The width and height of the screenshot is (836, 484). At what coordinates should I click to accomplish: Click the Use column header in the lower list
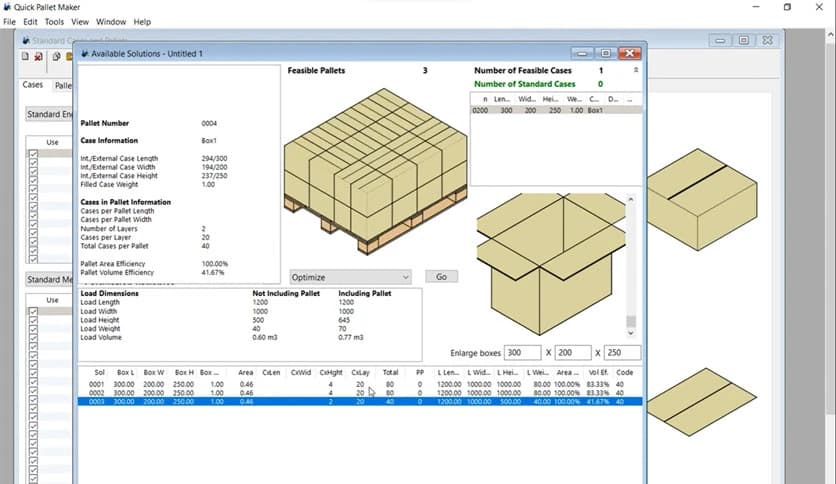(x=52, y=300)
